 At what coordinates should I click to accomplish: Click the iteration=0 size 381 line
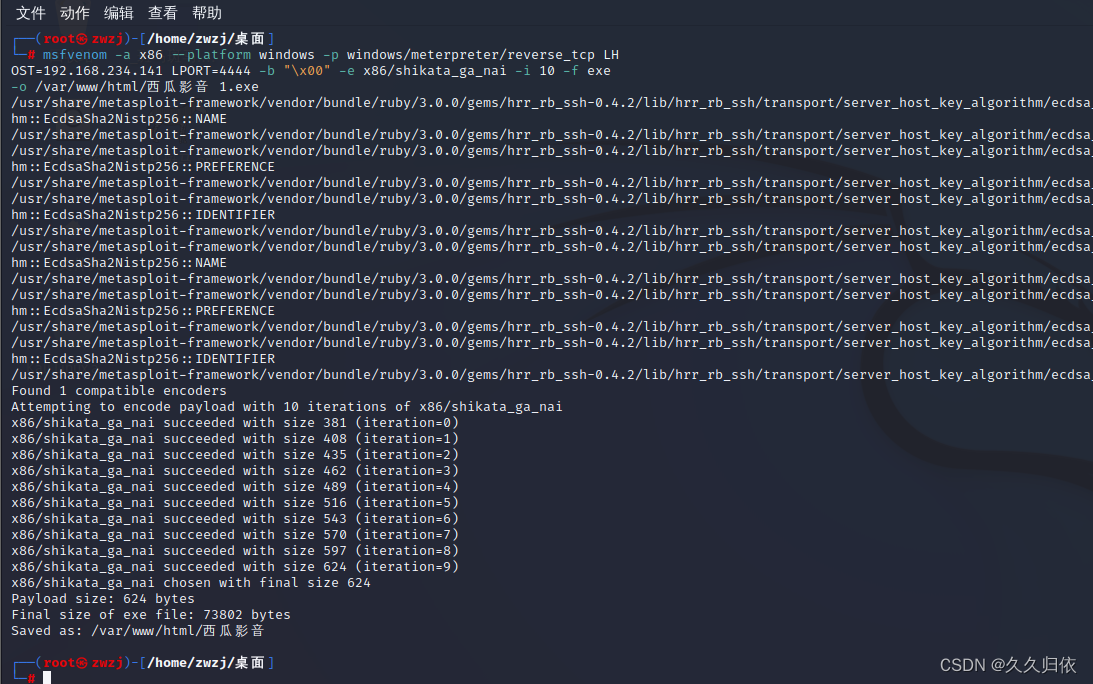pos(235,423)
